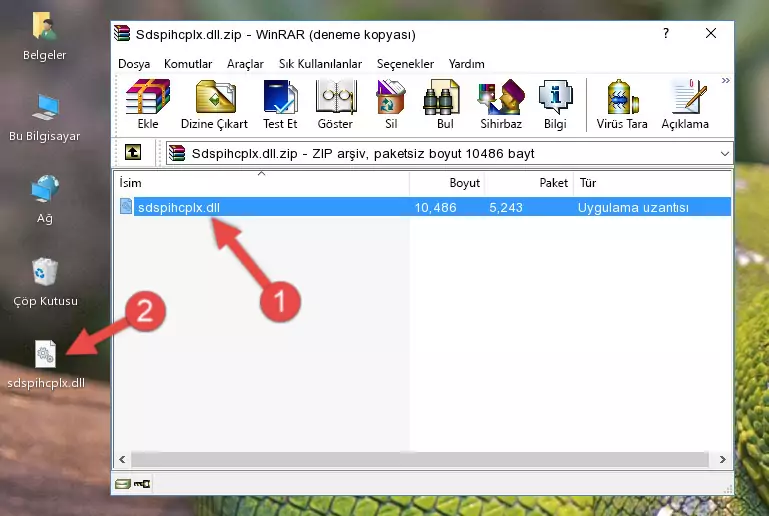
Task: Click the horizontal scrollbar right arrow
Action: [722, 460]
